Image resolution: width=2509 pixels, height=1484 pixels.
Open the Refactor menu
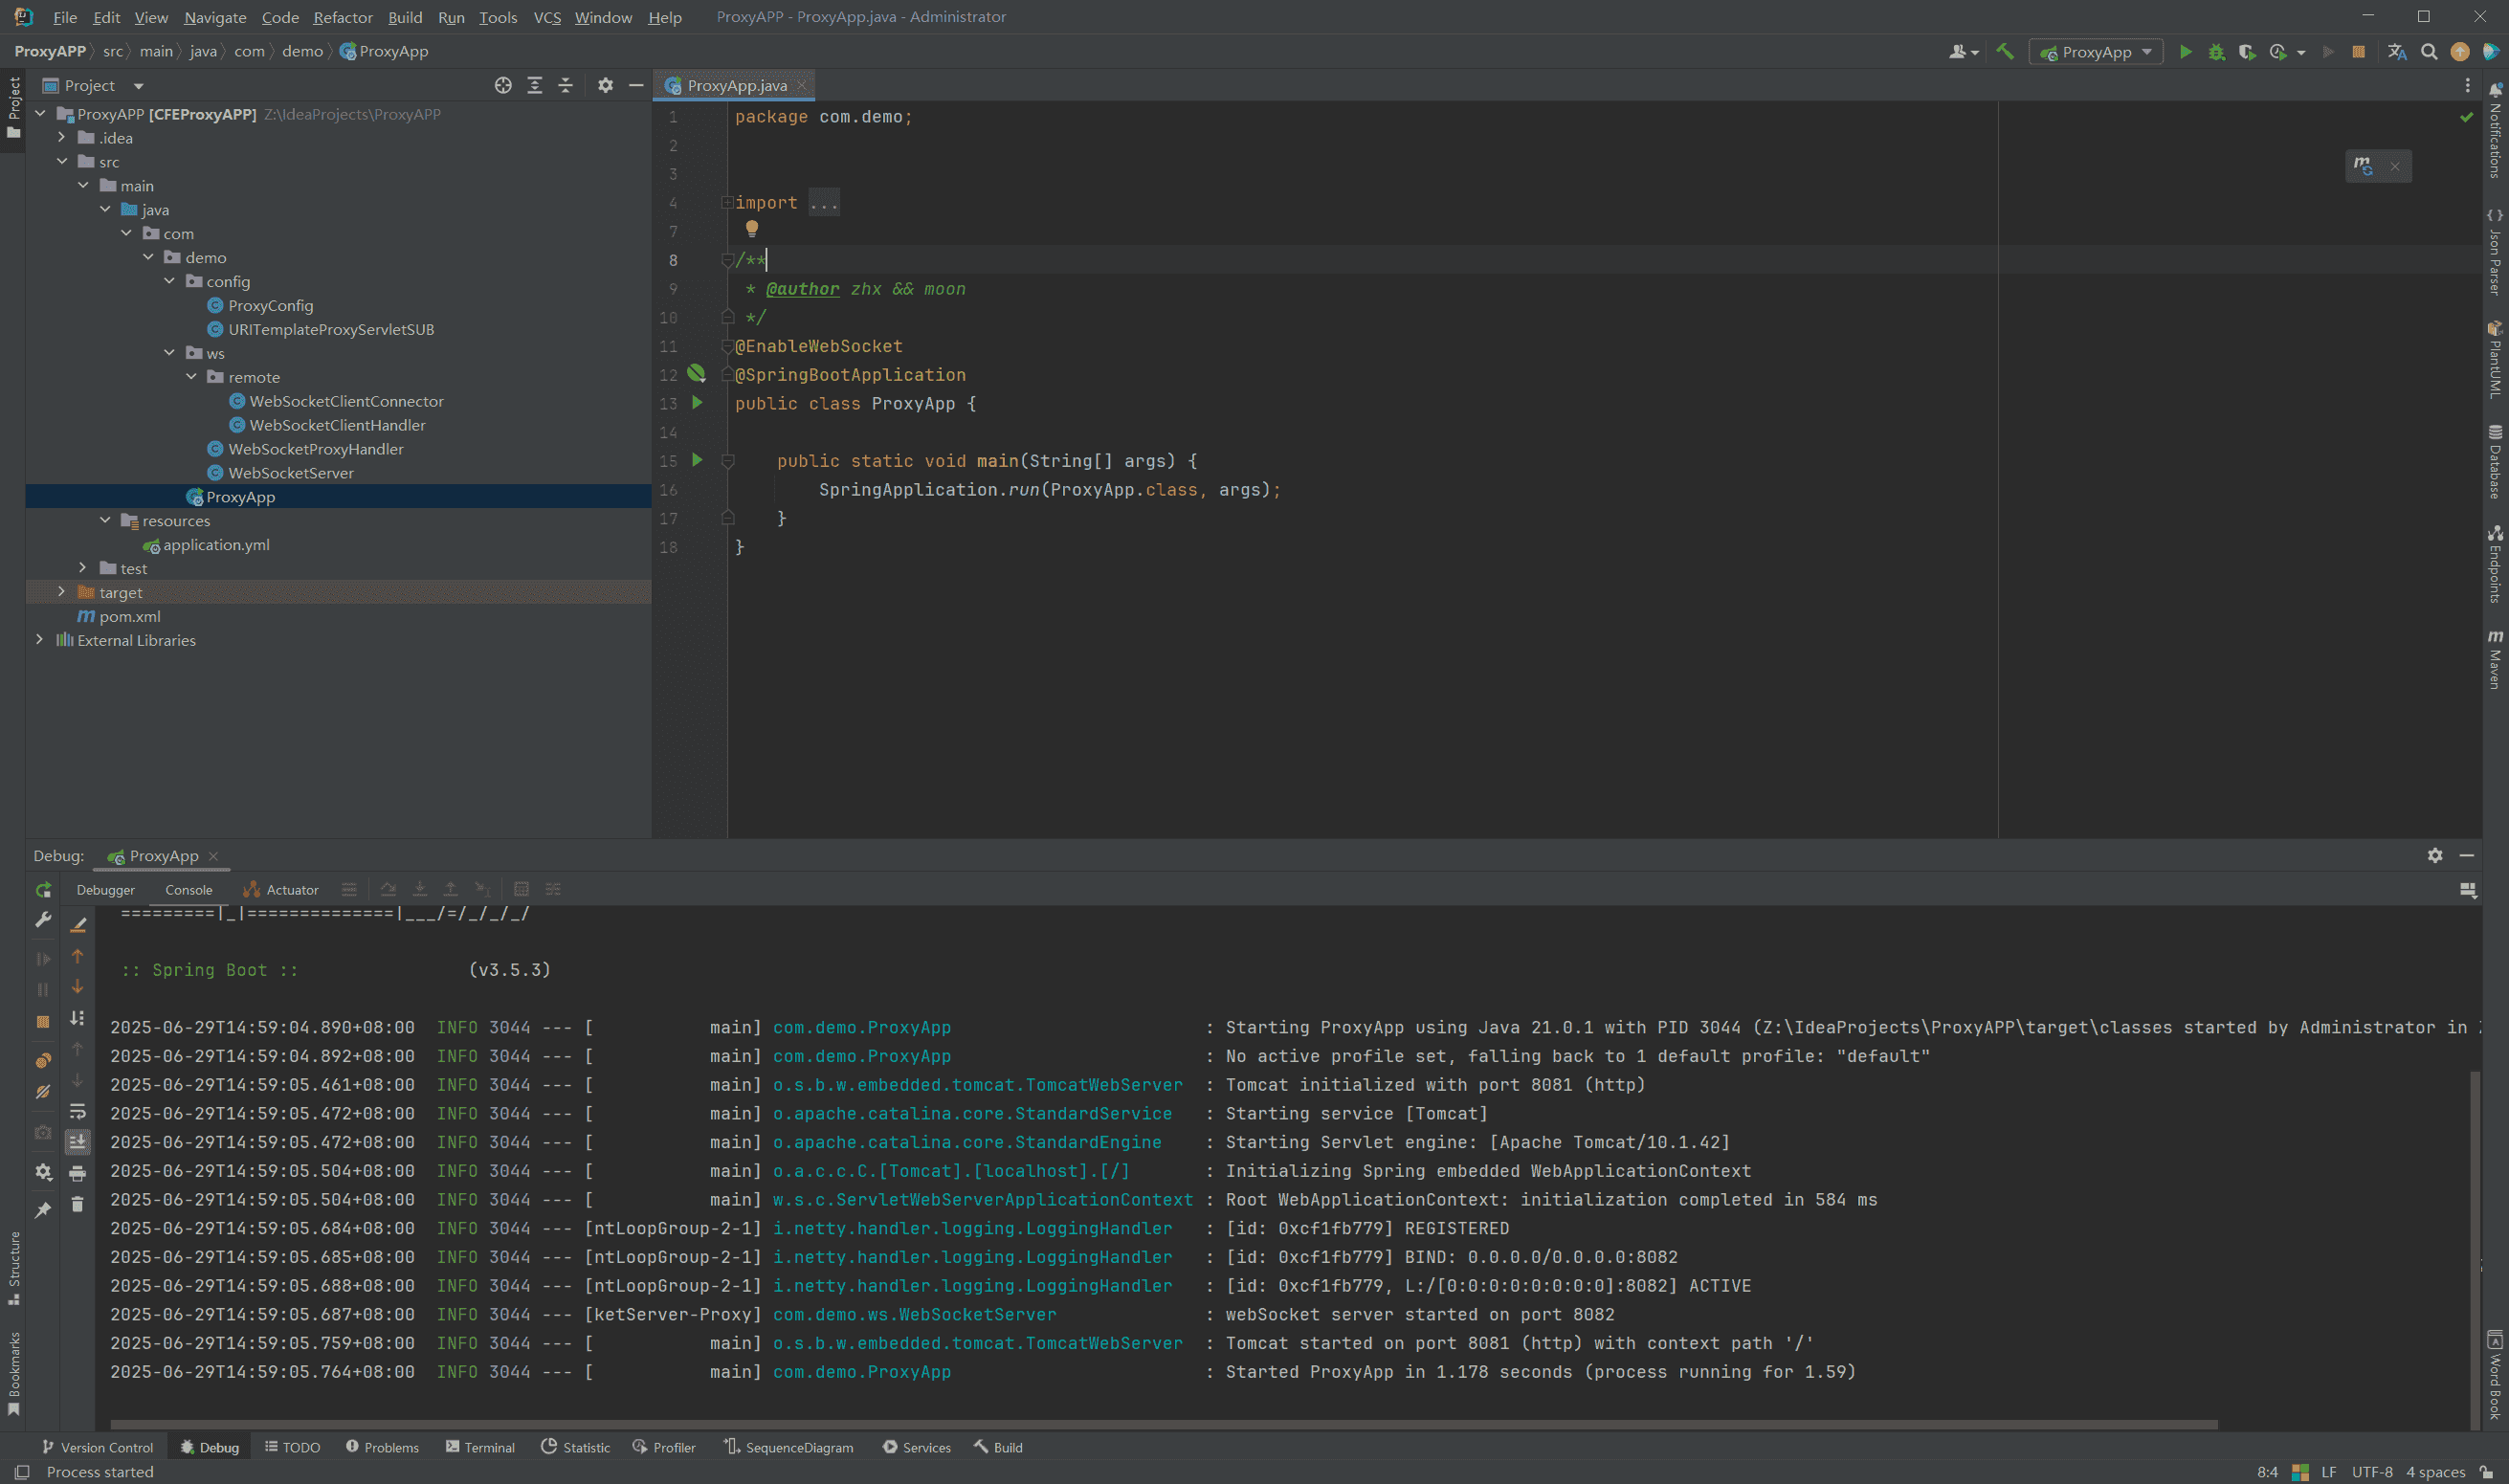(x=343, y=17)
